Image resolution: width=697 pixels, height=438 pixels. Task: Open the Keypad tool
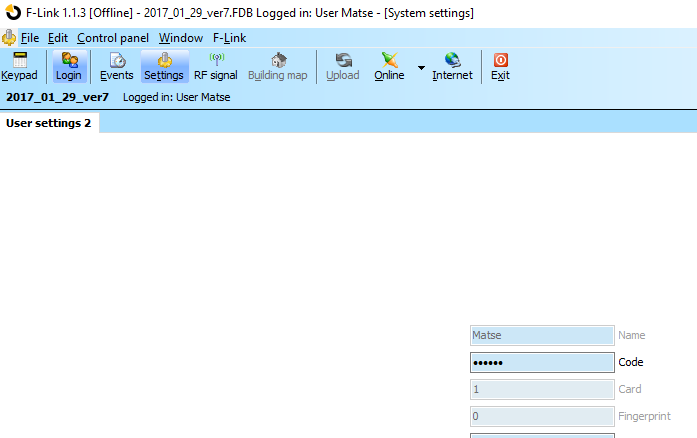click(x=19, y=66)
